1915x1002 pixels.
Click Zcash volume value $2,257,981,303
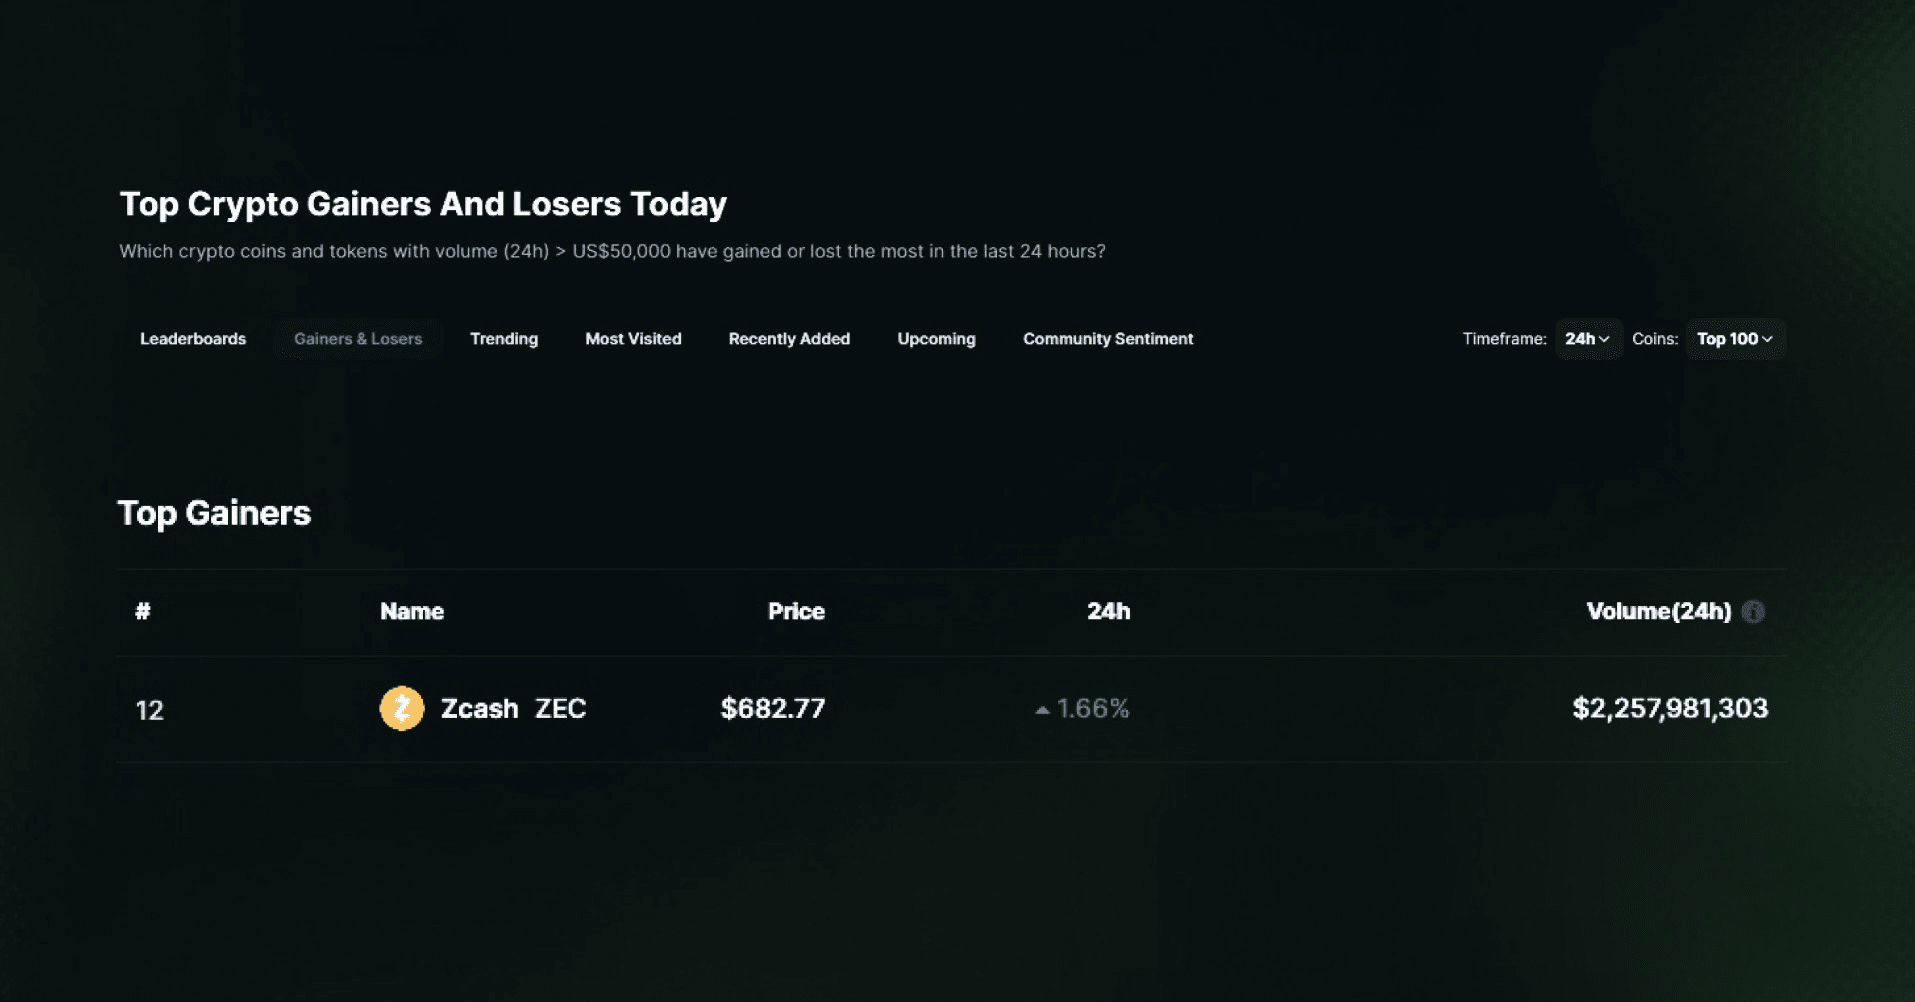click(x=1669, y=708)
